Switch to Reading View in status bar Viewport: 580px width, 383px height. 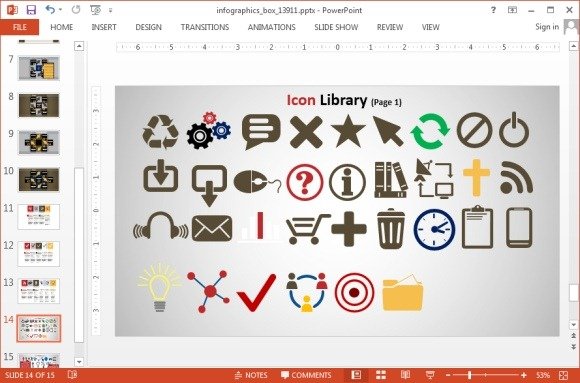pos(405,375)
